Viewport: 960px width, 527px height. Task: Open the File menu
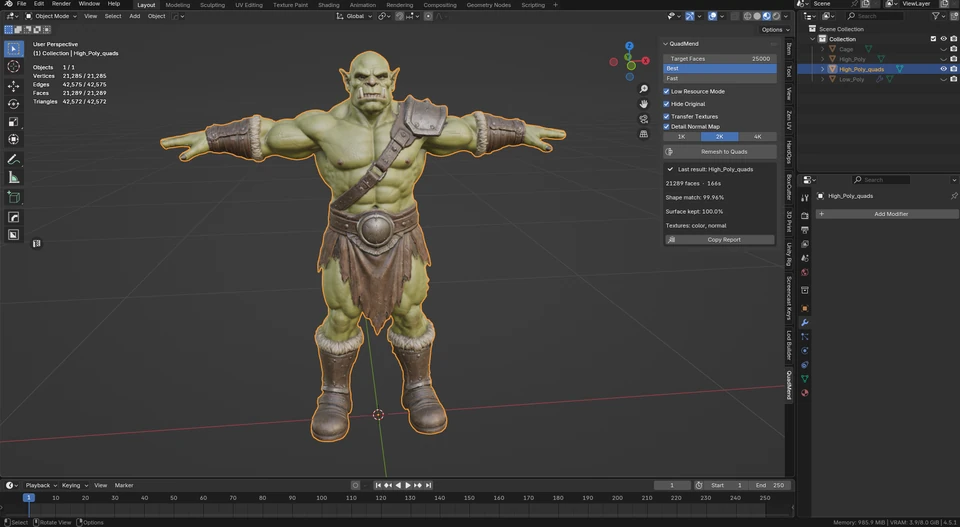[21, 4]
